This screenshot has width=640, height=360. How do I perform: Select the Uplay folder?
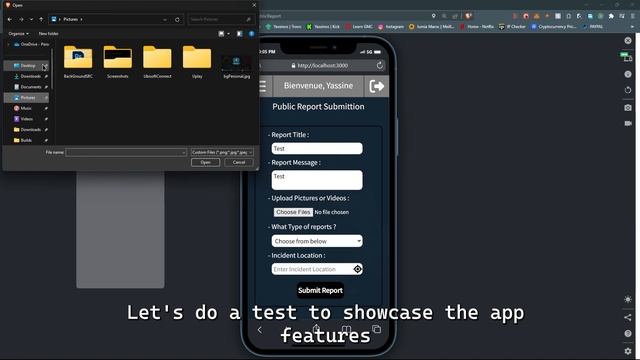(x=197, y=62)
